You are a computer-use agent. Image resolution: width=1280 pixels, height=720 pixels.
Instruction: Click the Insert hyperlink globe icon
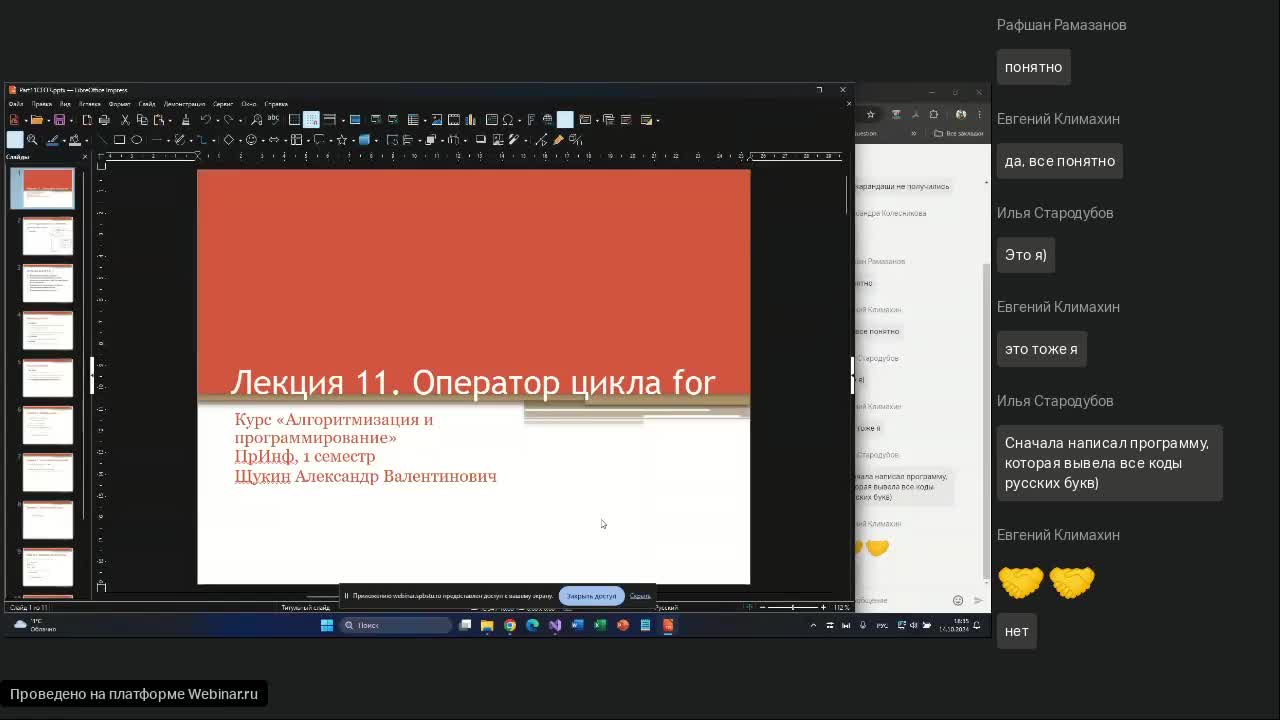tap(547, 120)
